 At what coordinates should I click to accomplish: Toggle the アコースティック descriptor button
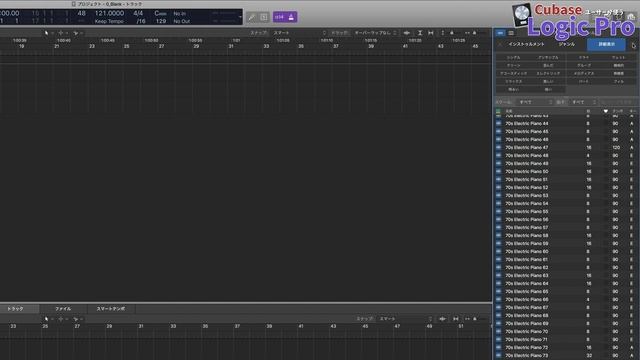[513, 73]
